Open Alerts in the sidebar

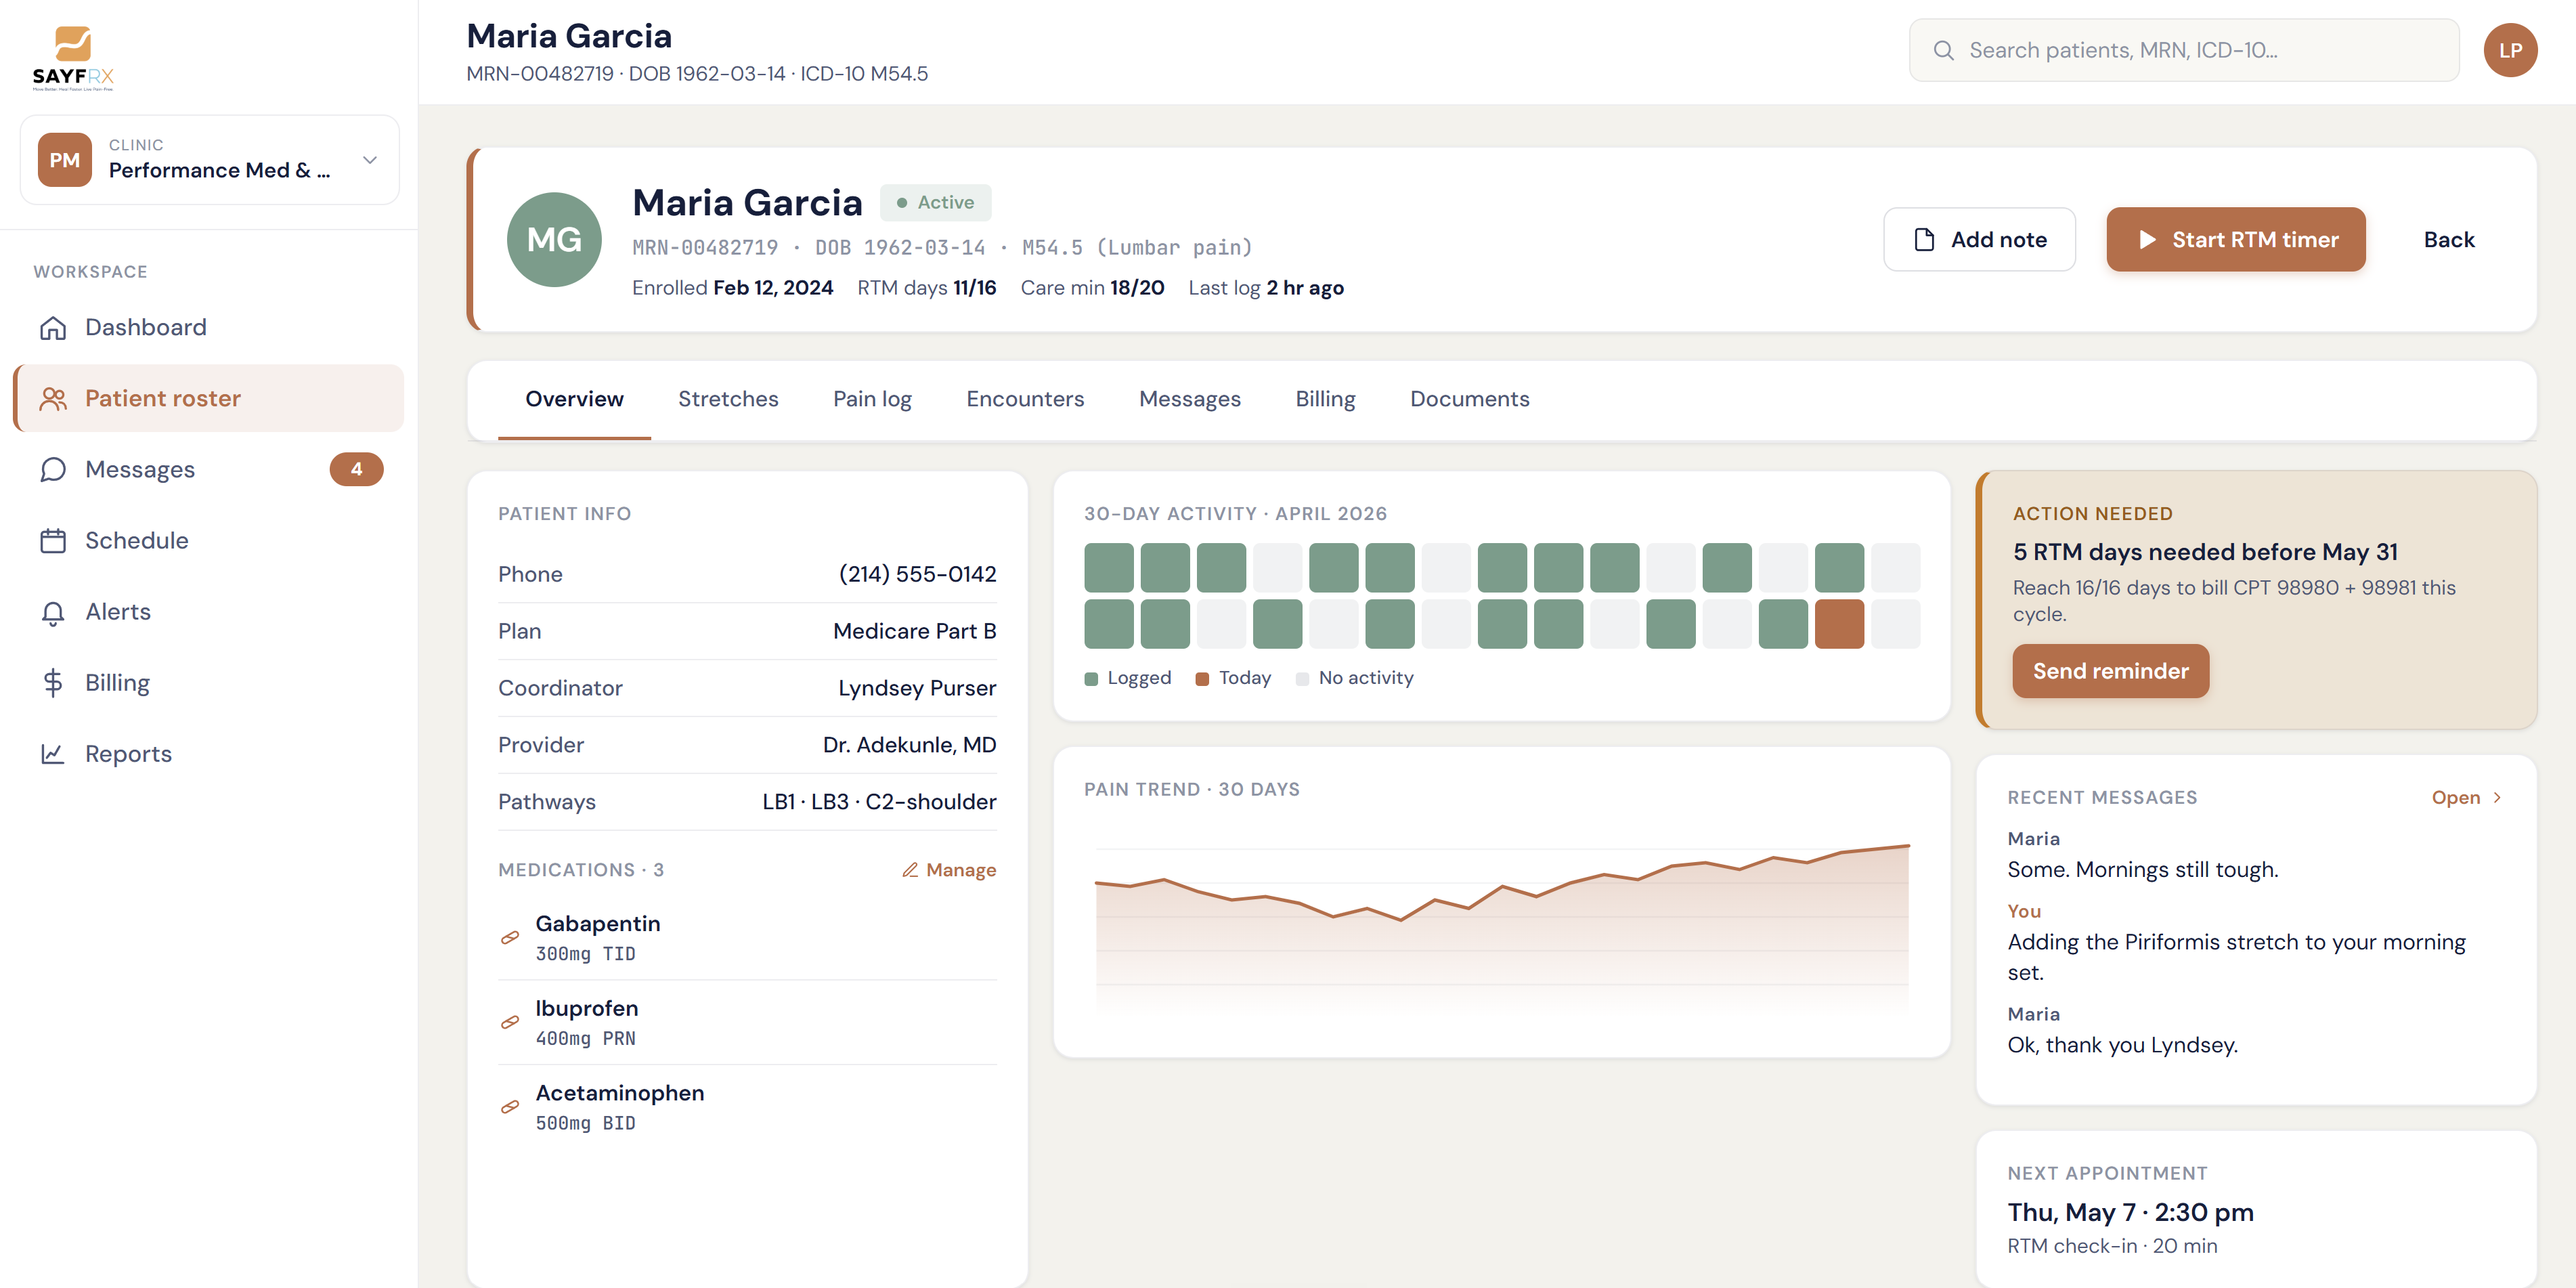pos(209,612)
